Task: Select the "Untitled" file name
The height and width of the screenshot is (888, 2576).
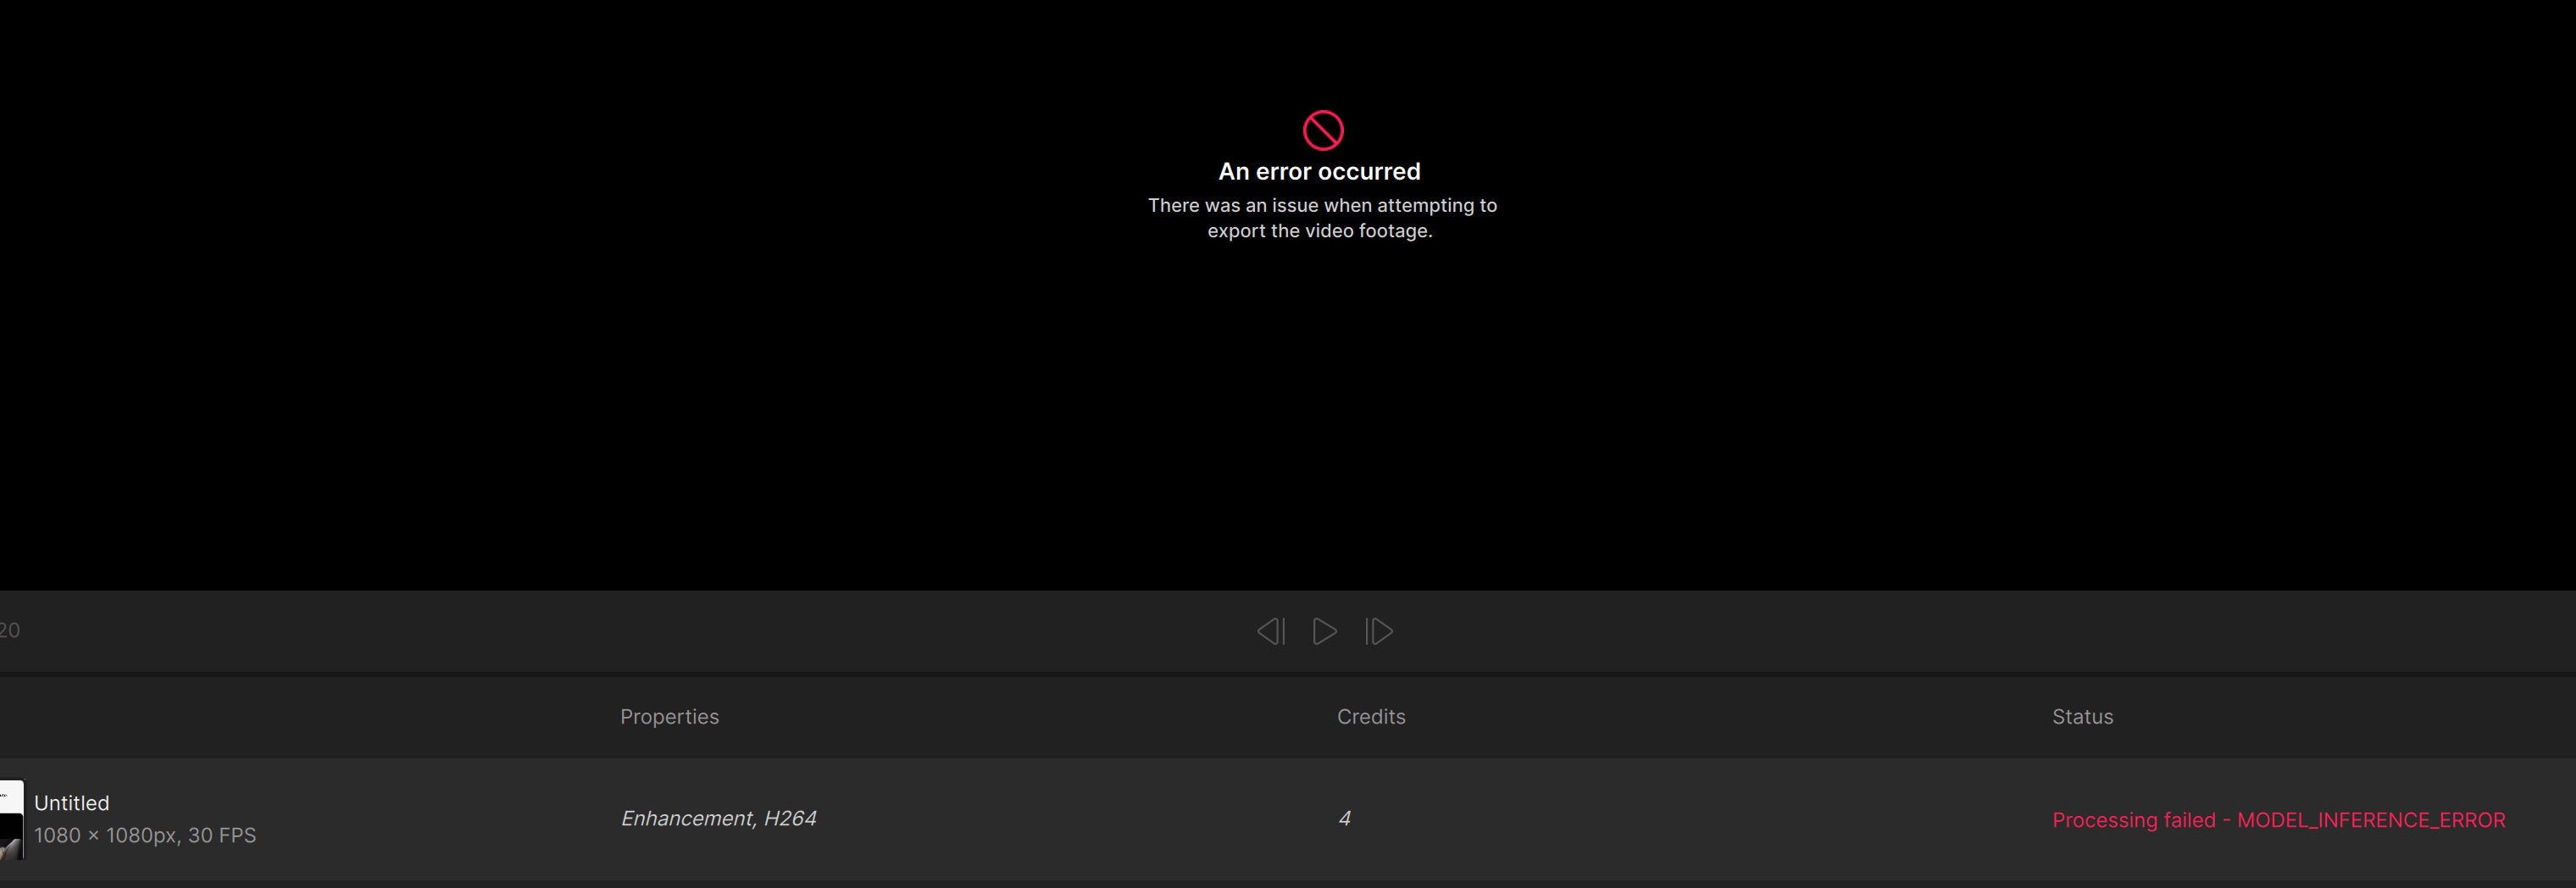Action: click(x=72, y=803)
